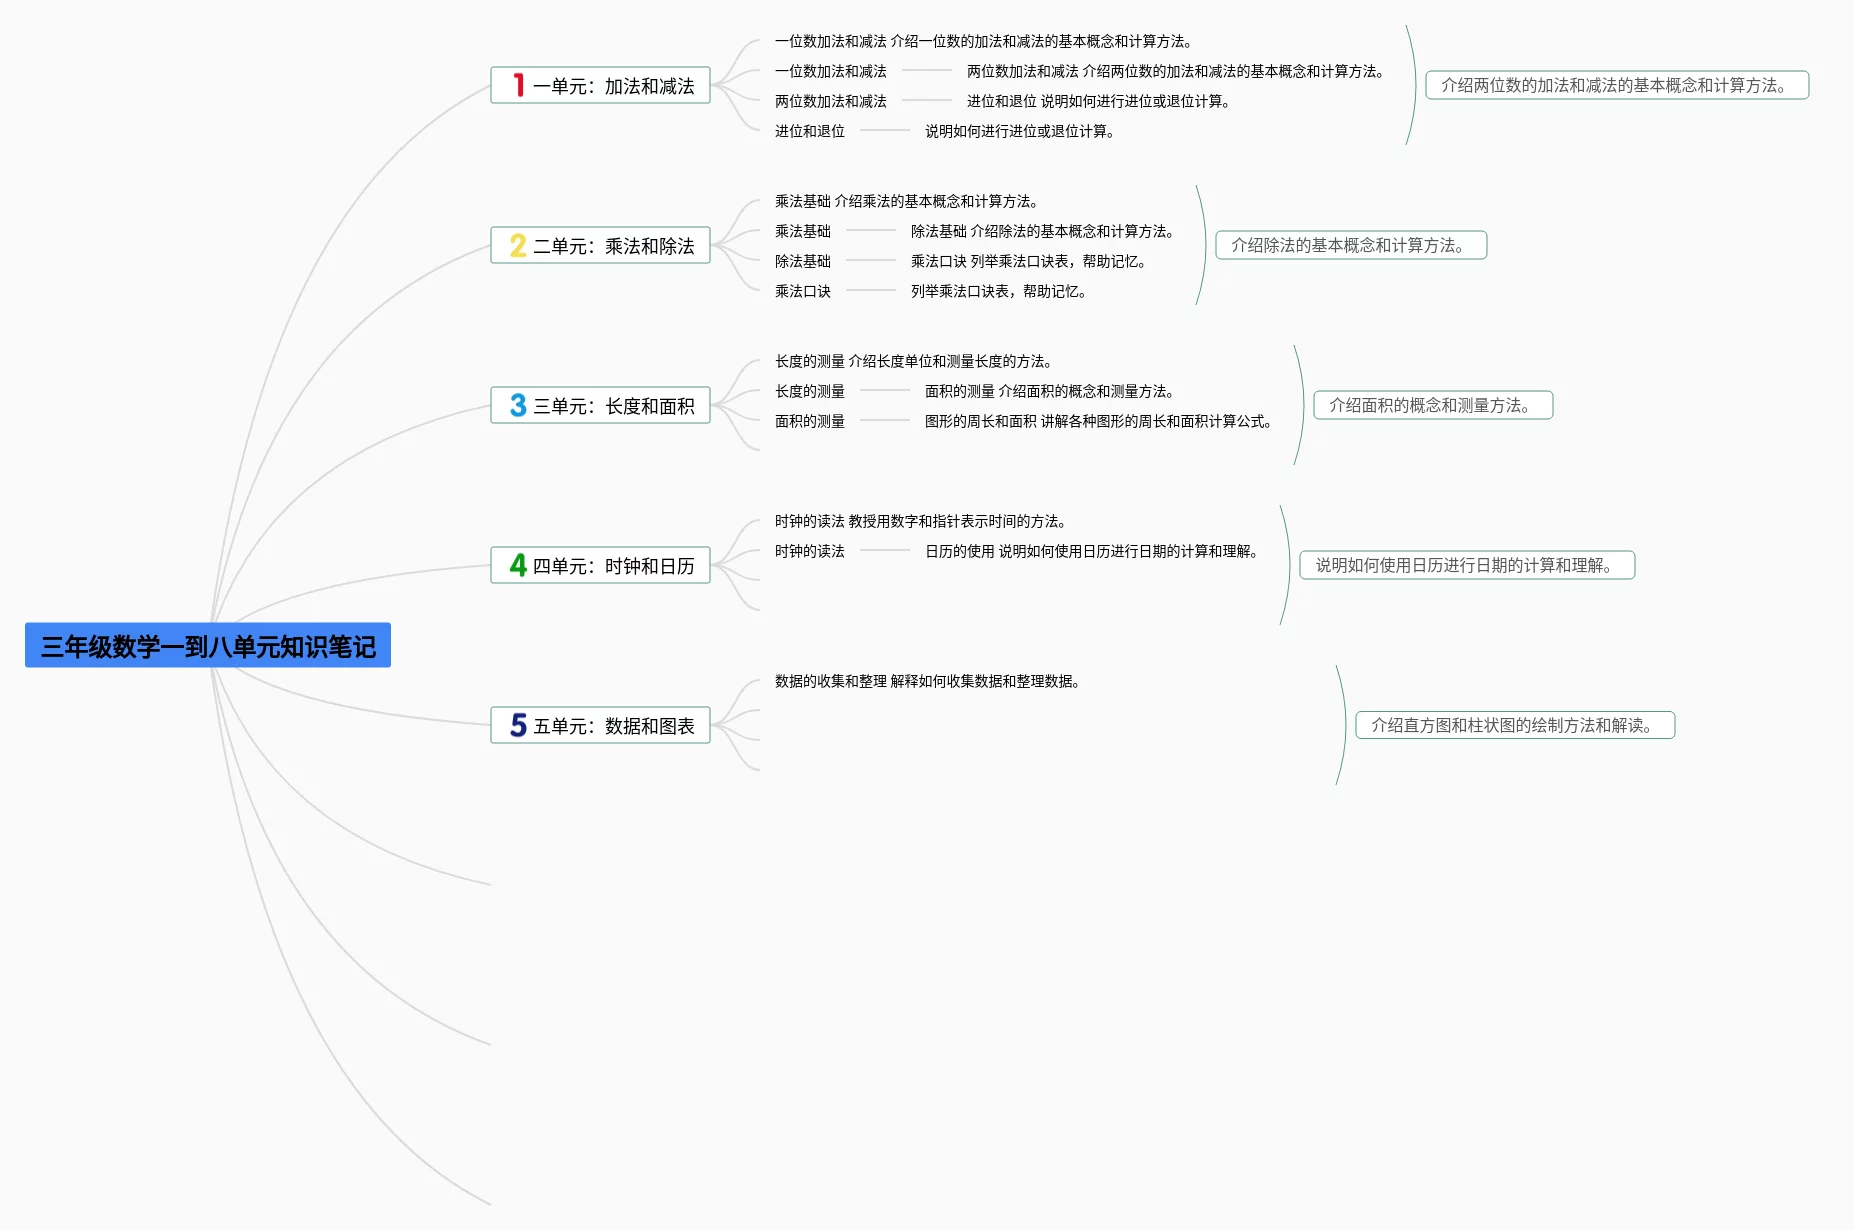Select subtopic 面积的测量 介绍面积的概念和测量方法。
This screenshot has height=1230, width=1854.
[x=1050, y=391]
